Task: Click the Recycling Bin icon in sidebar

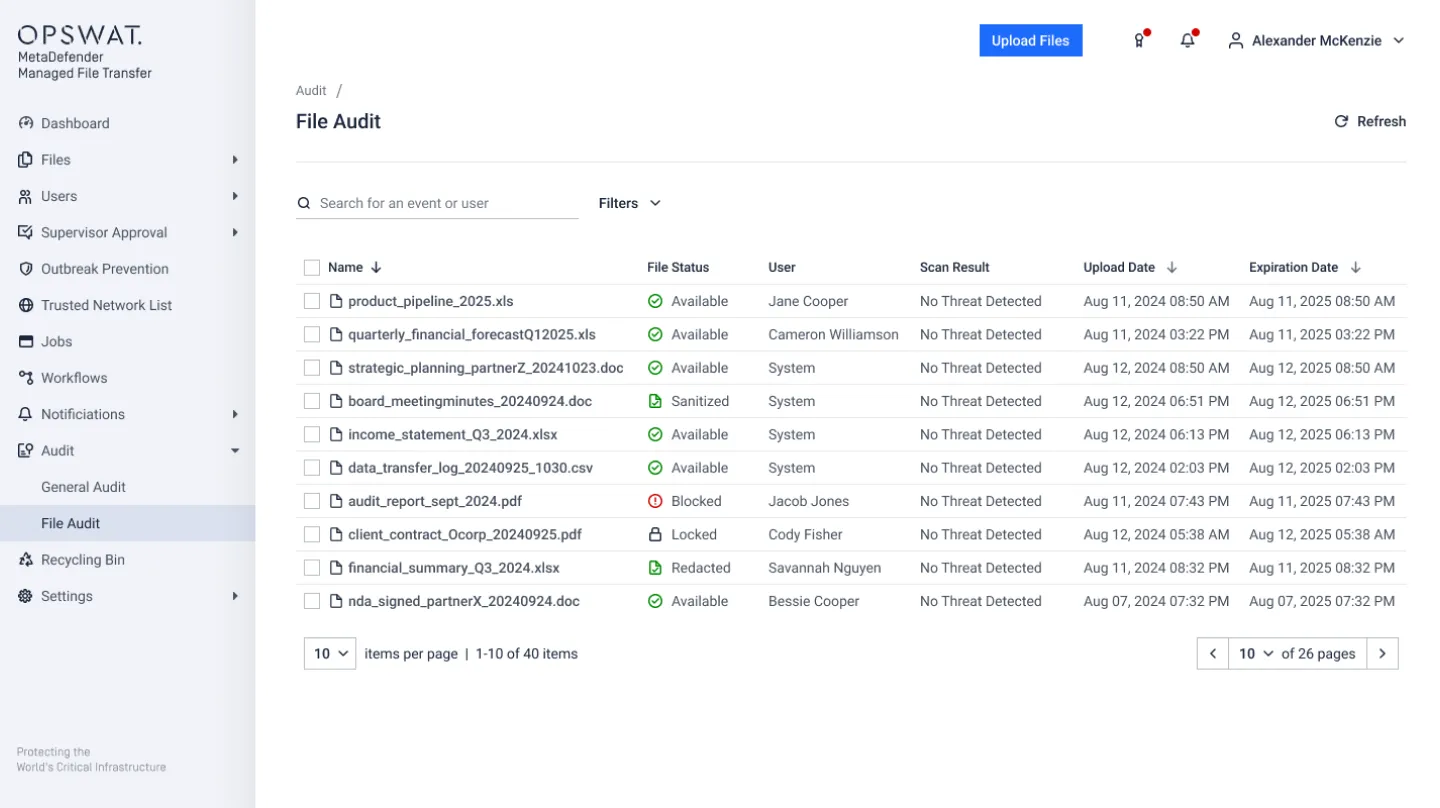Action: click(x=26, y=560)
